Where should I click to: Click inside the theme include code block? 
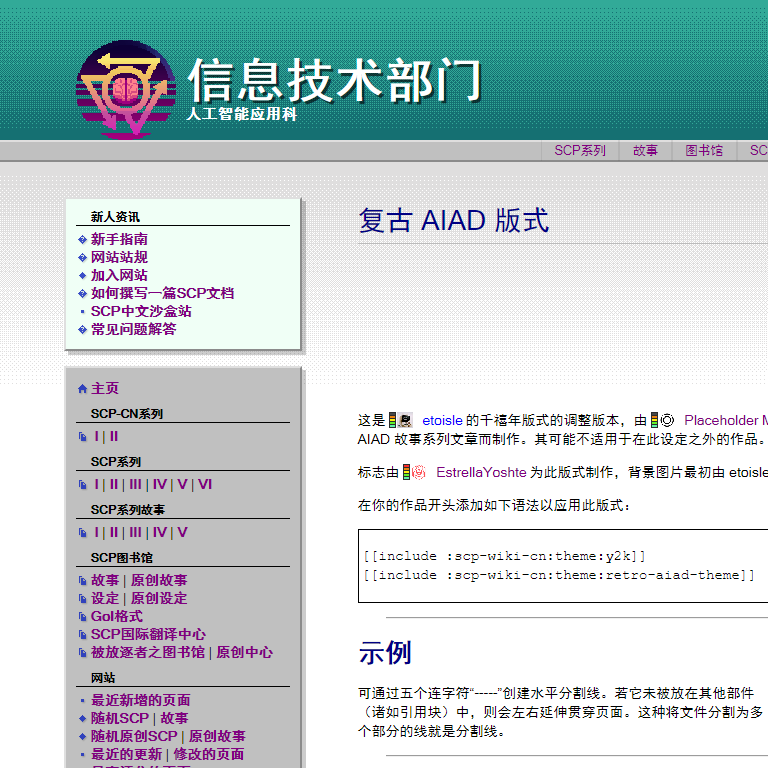tap(560, 566)
